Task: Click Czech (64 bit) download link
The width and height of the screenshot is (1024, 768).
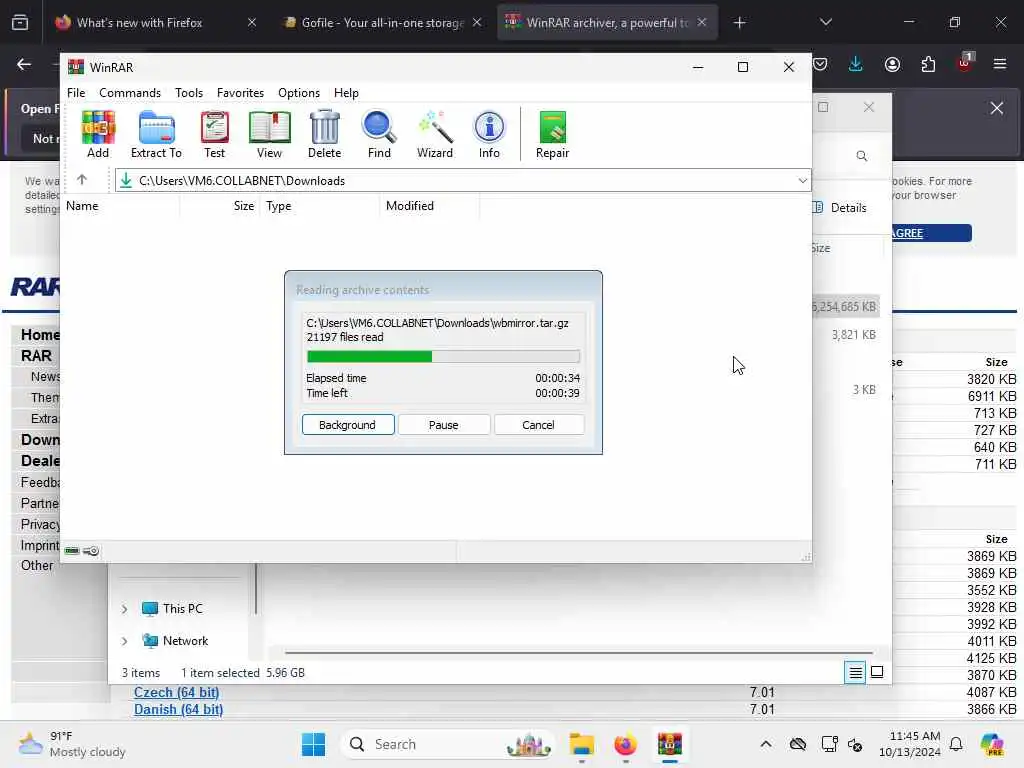Action: coord(176,692)
